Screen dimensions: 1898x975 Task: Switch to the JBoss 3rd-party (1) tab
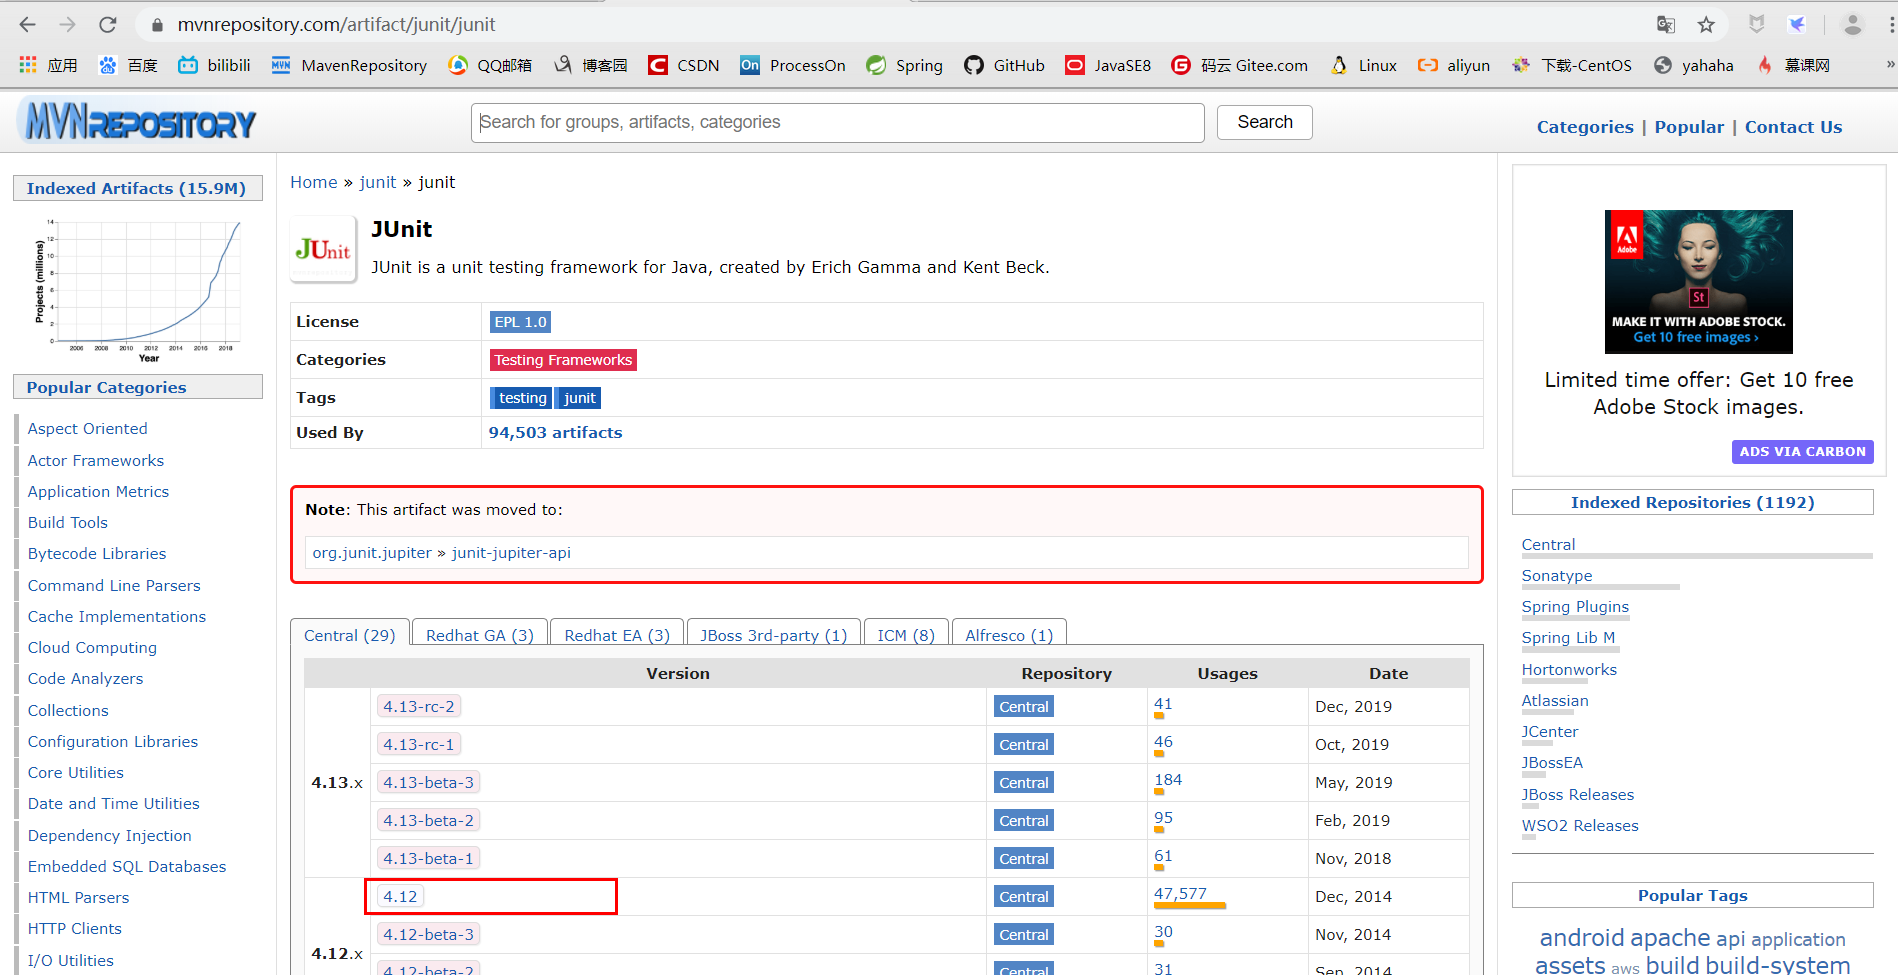coord(773,635)
